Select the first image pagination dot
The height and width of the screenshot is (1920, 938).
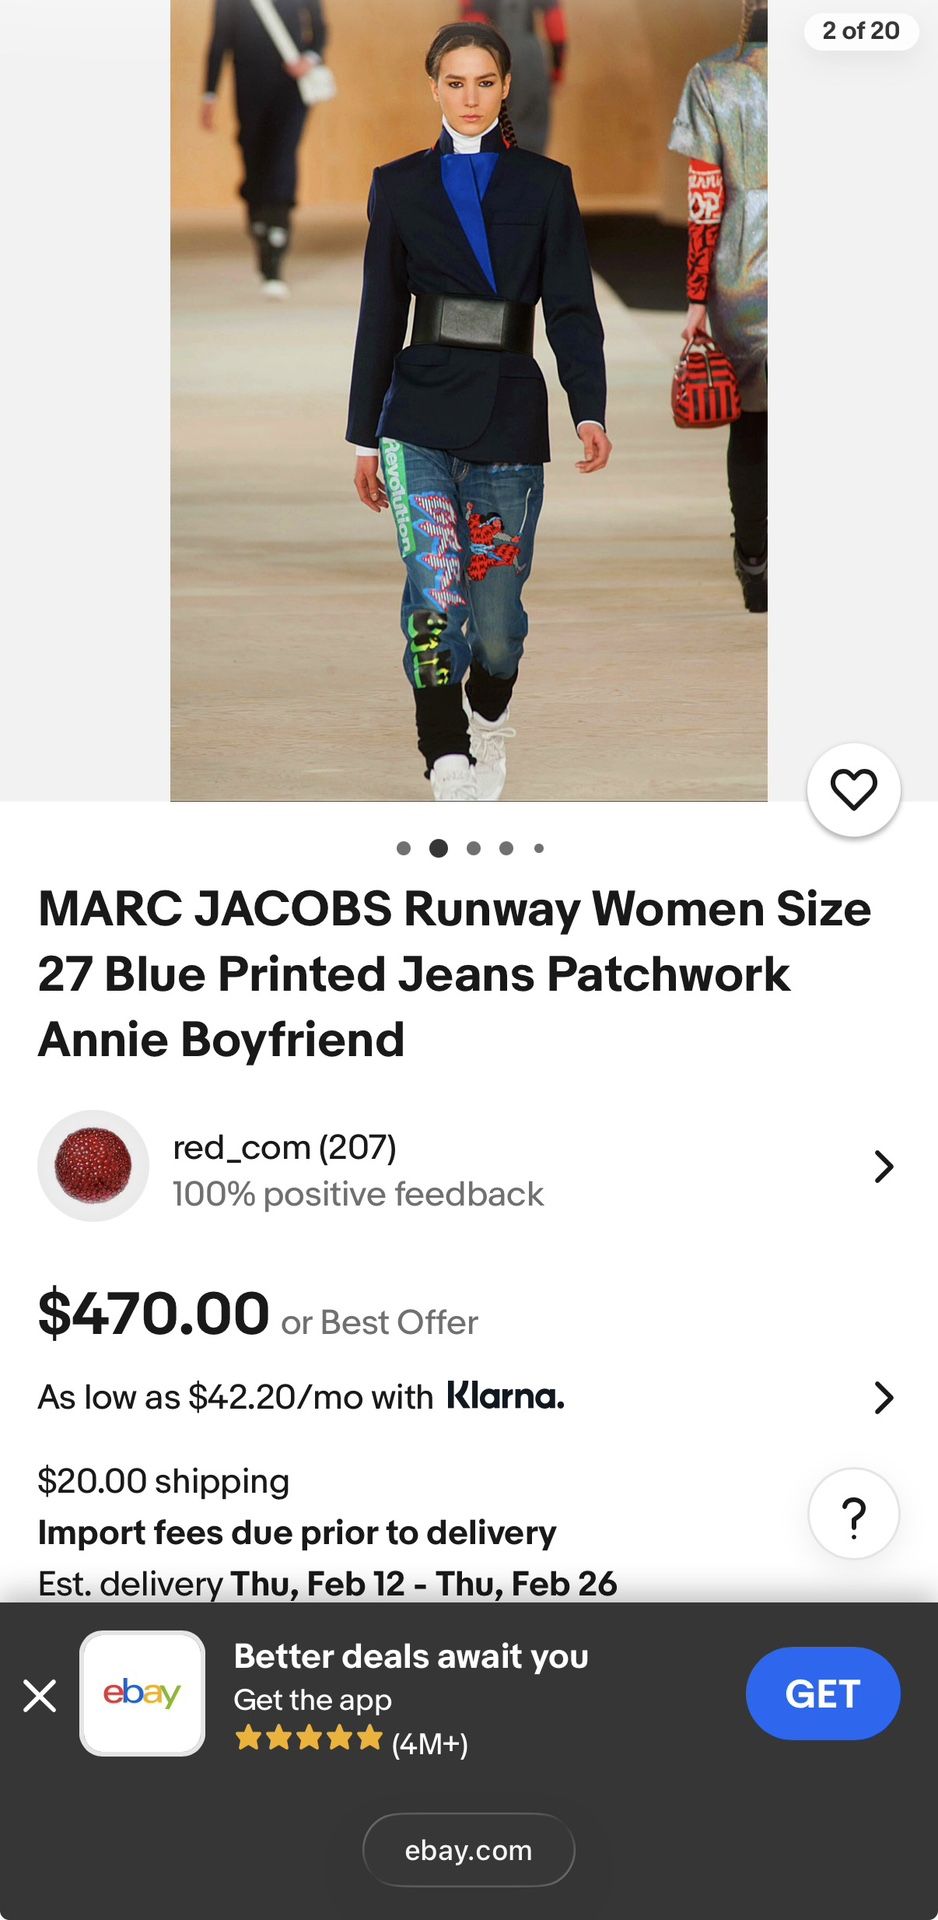point(403,848)
